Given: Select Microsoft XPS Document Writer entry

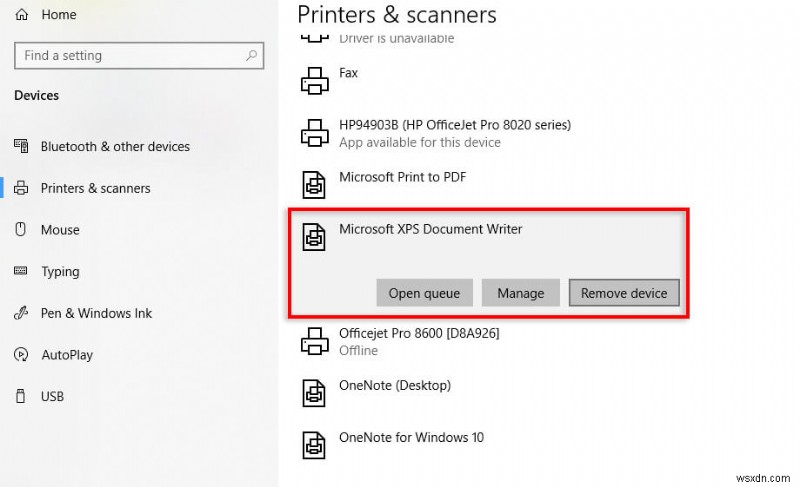Looking at the screenshot, I should (431, 229).
